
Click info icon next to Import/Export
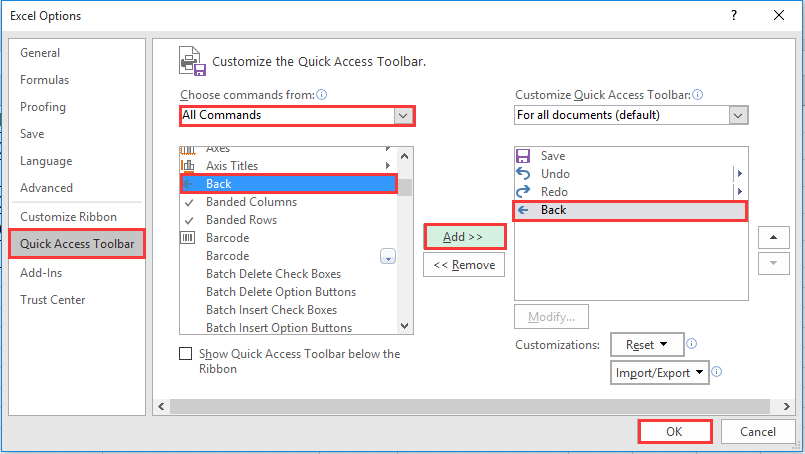click(x=717, y=371)
